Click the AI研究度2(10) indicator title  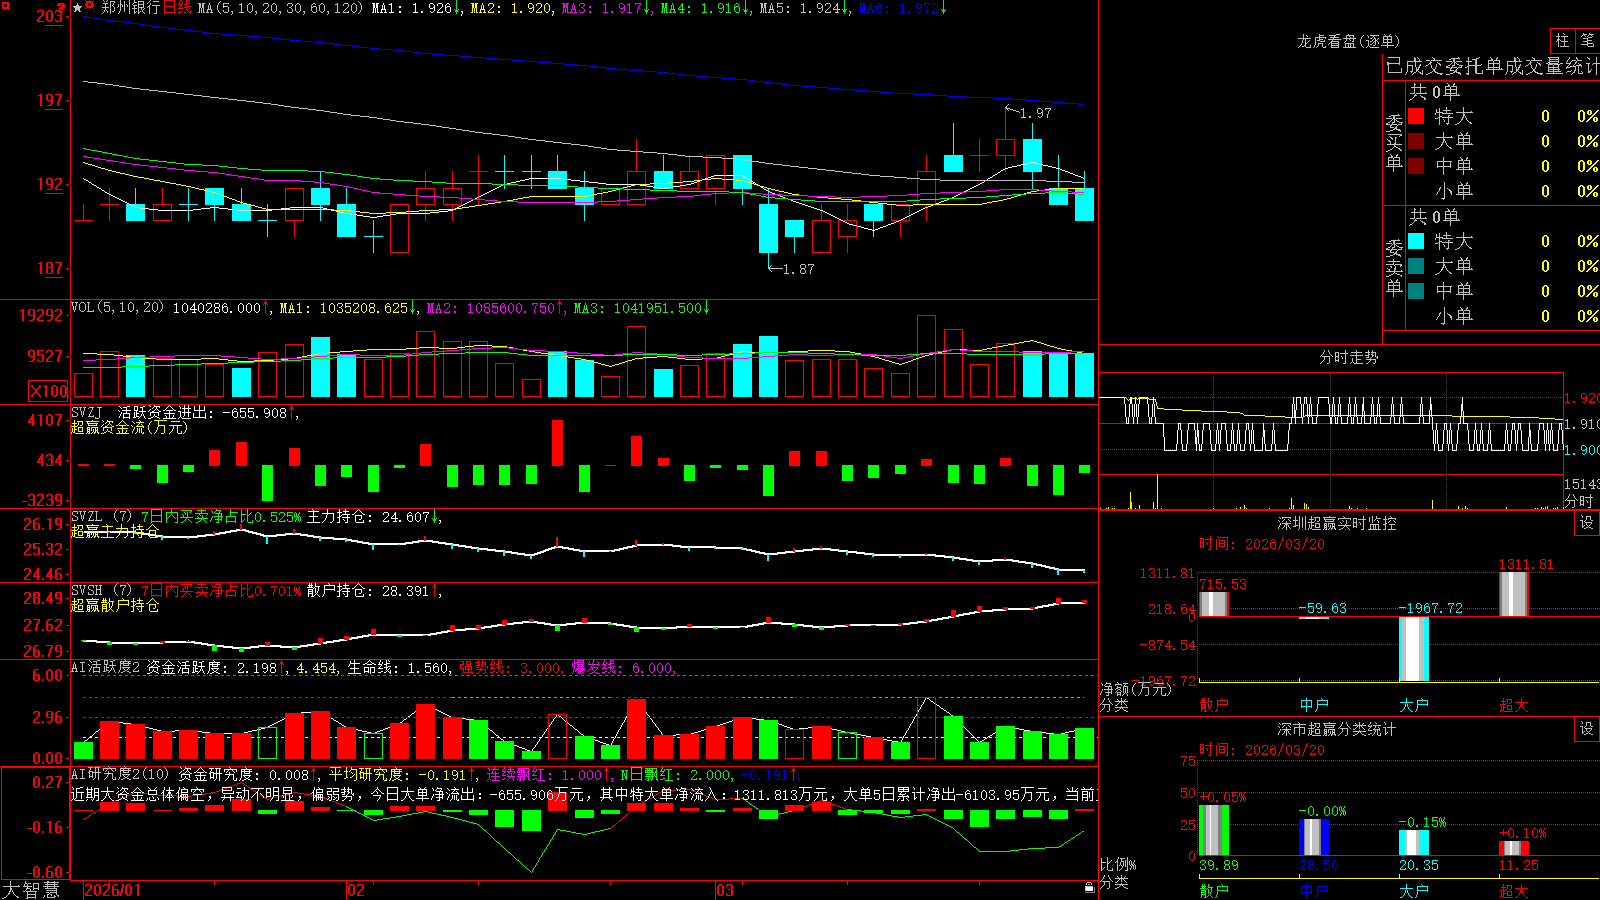tap(121, 774)
